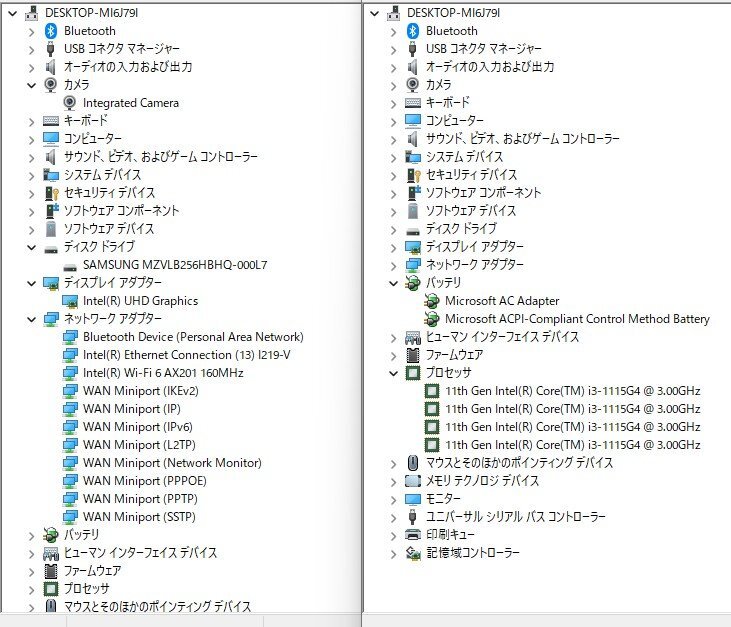The width and height of the screenshot is (731, 627).
Task: Select 'マウスとそのほかのポインティング デバイス' label in right tree
Action: pos(519,463)
